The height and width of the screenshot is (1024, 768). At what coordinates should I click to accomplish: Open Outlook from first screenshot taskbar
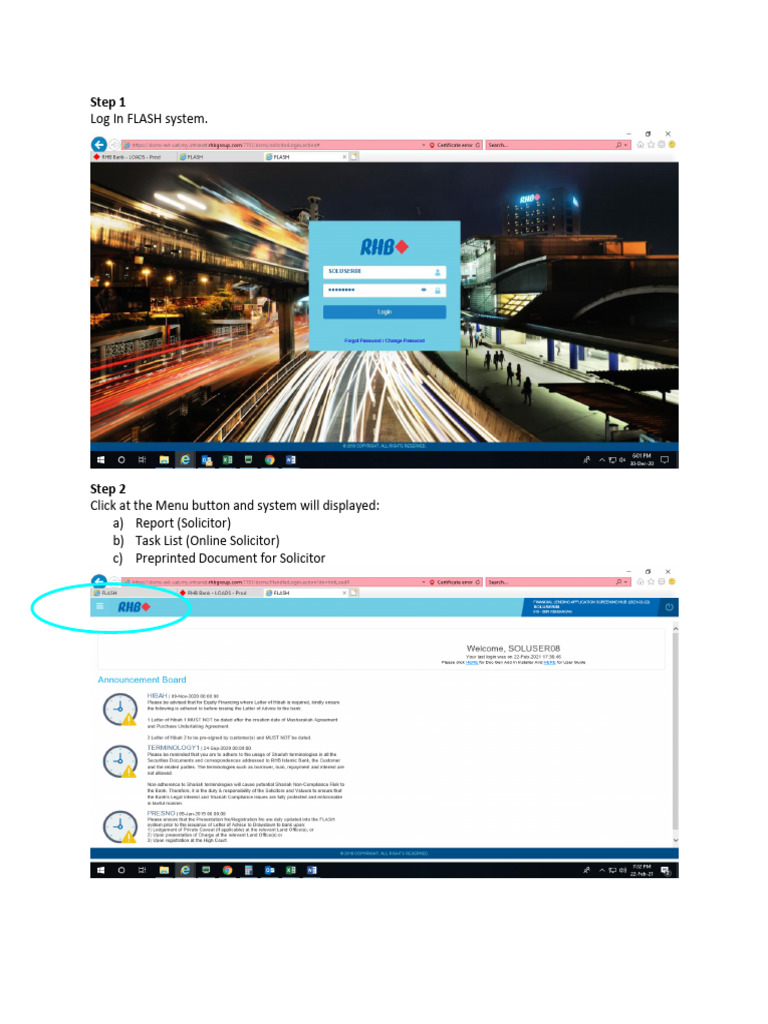206,460
